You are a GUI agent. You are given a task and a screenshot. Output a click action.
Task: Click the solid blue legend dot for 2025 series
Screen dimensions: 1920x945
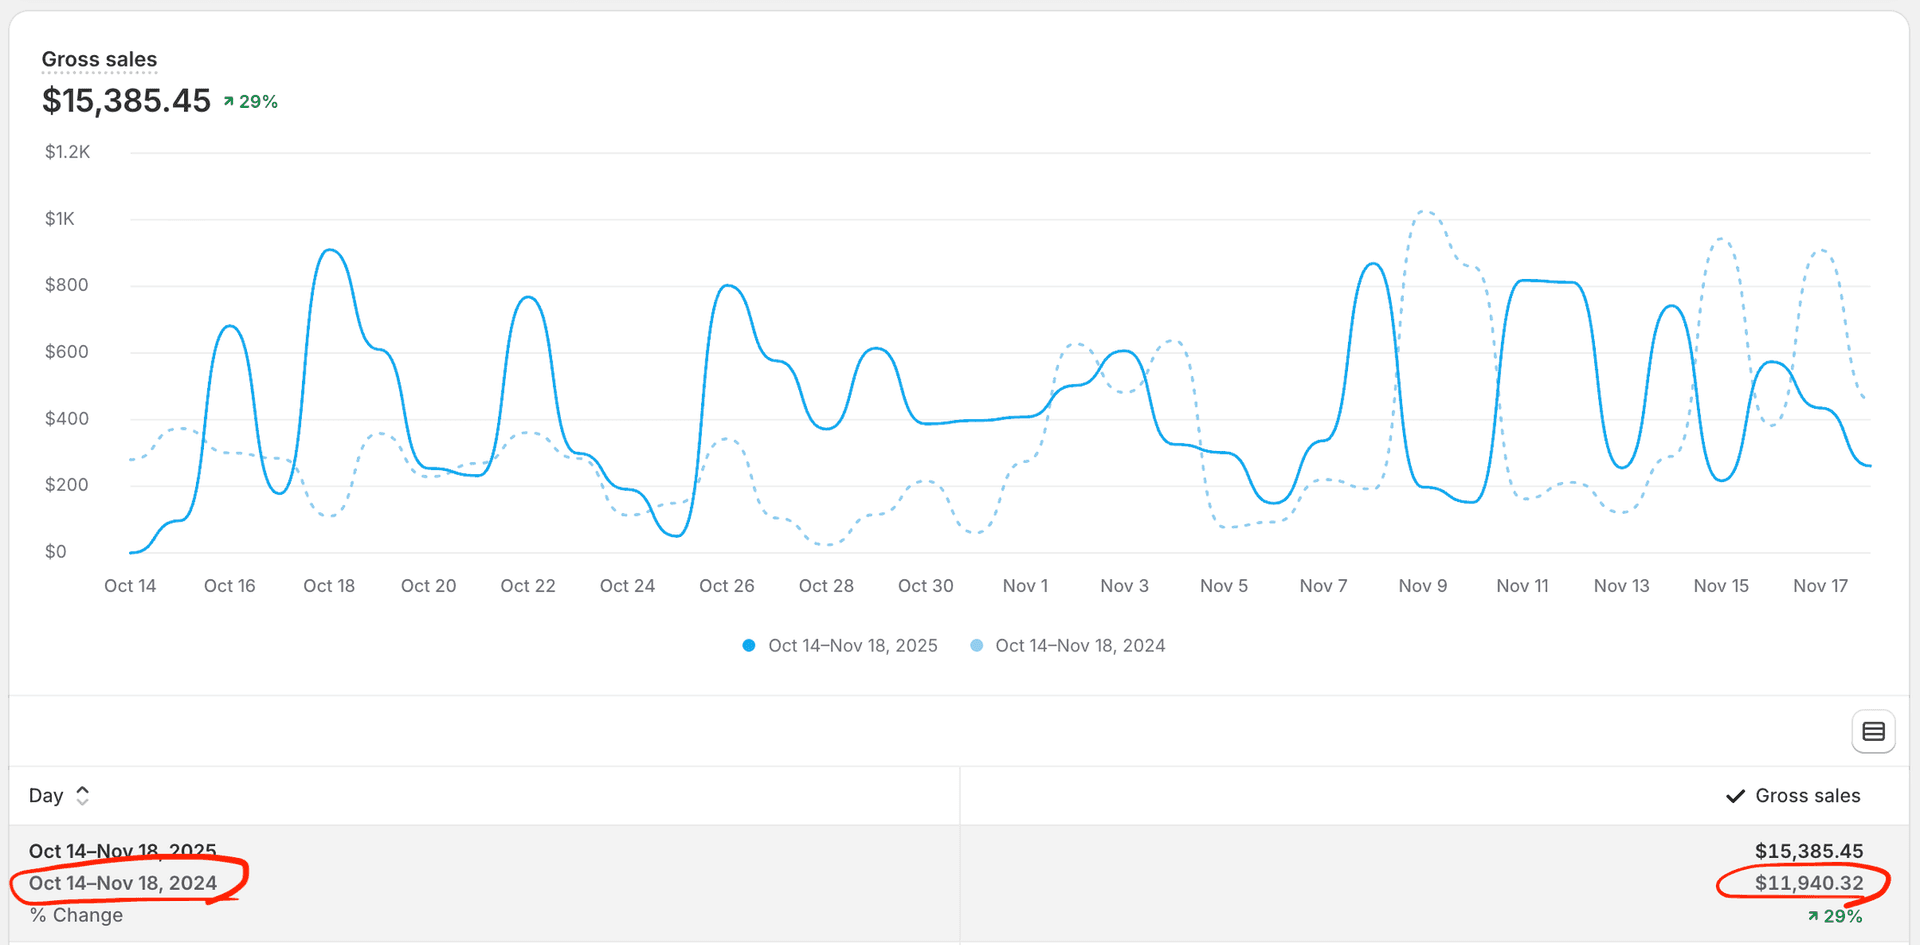pos(748,645)
